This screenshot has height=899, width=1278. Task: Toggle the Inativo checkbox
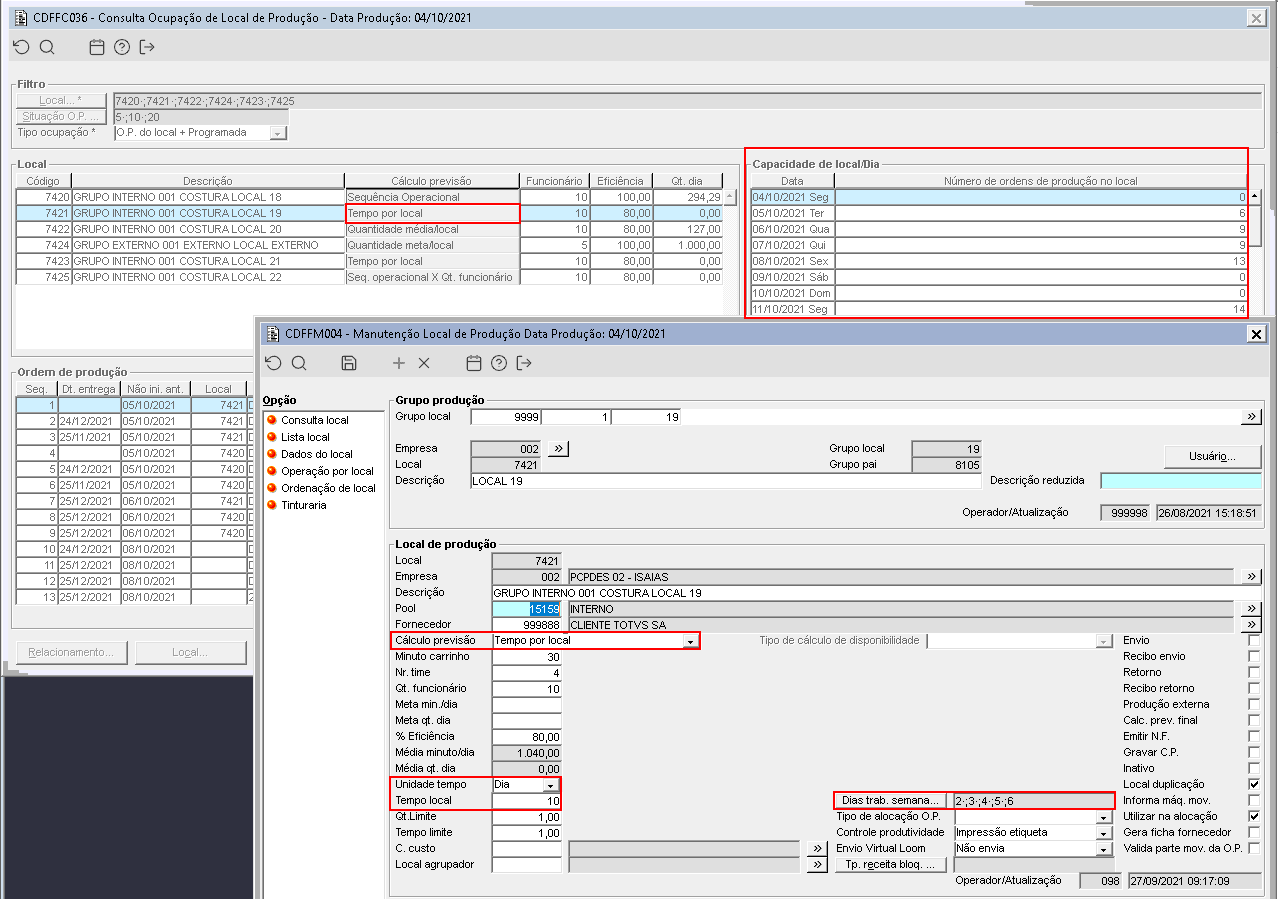pos(1254,768)
